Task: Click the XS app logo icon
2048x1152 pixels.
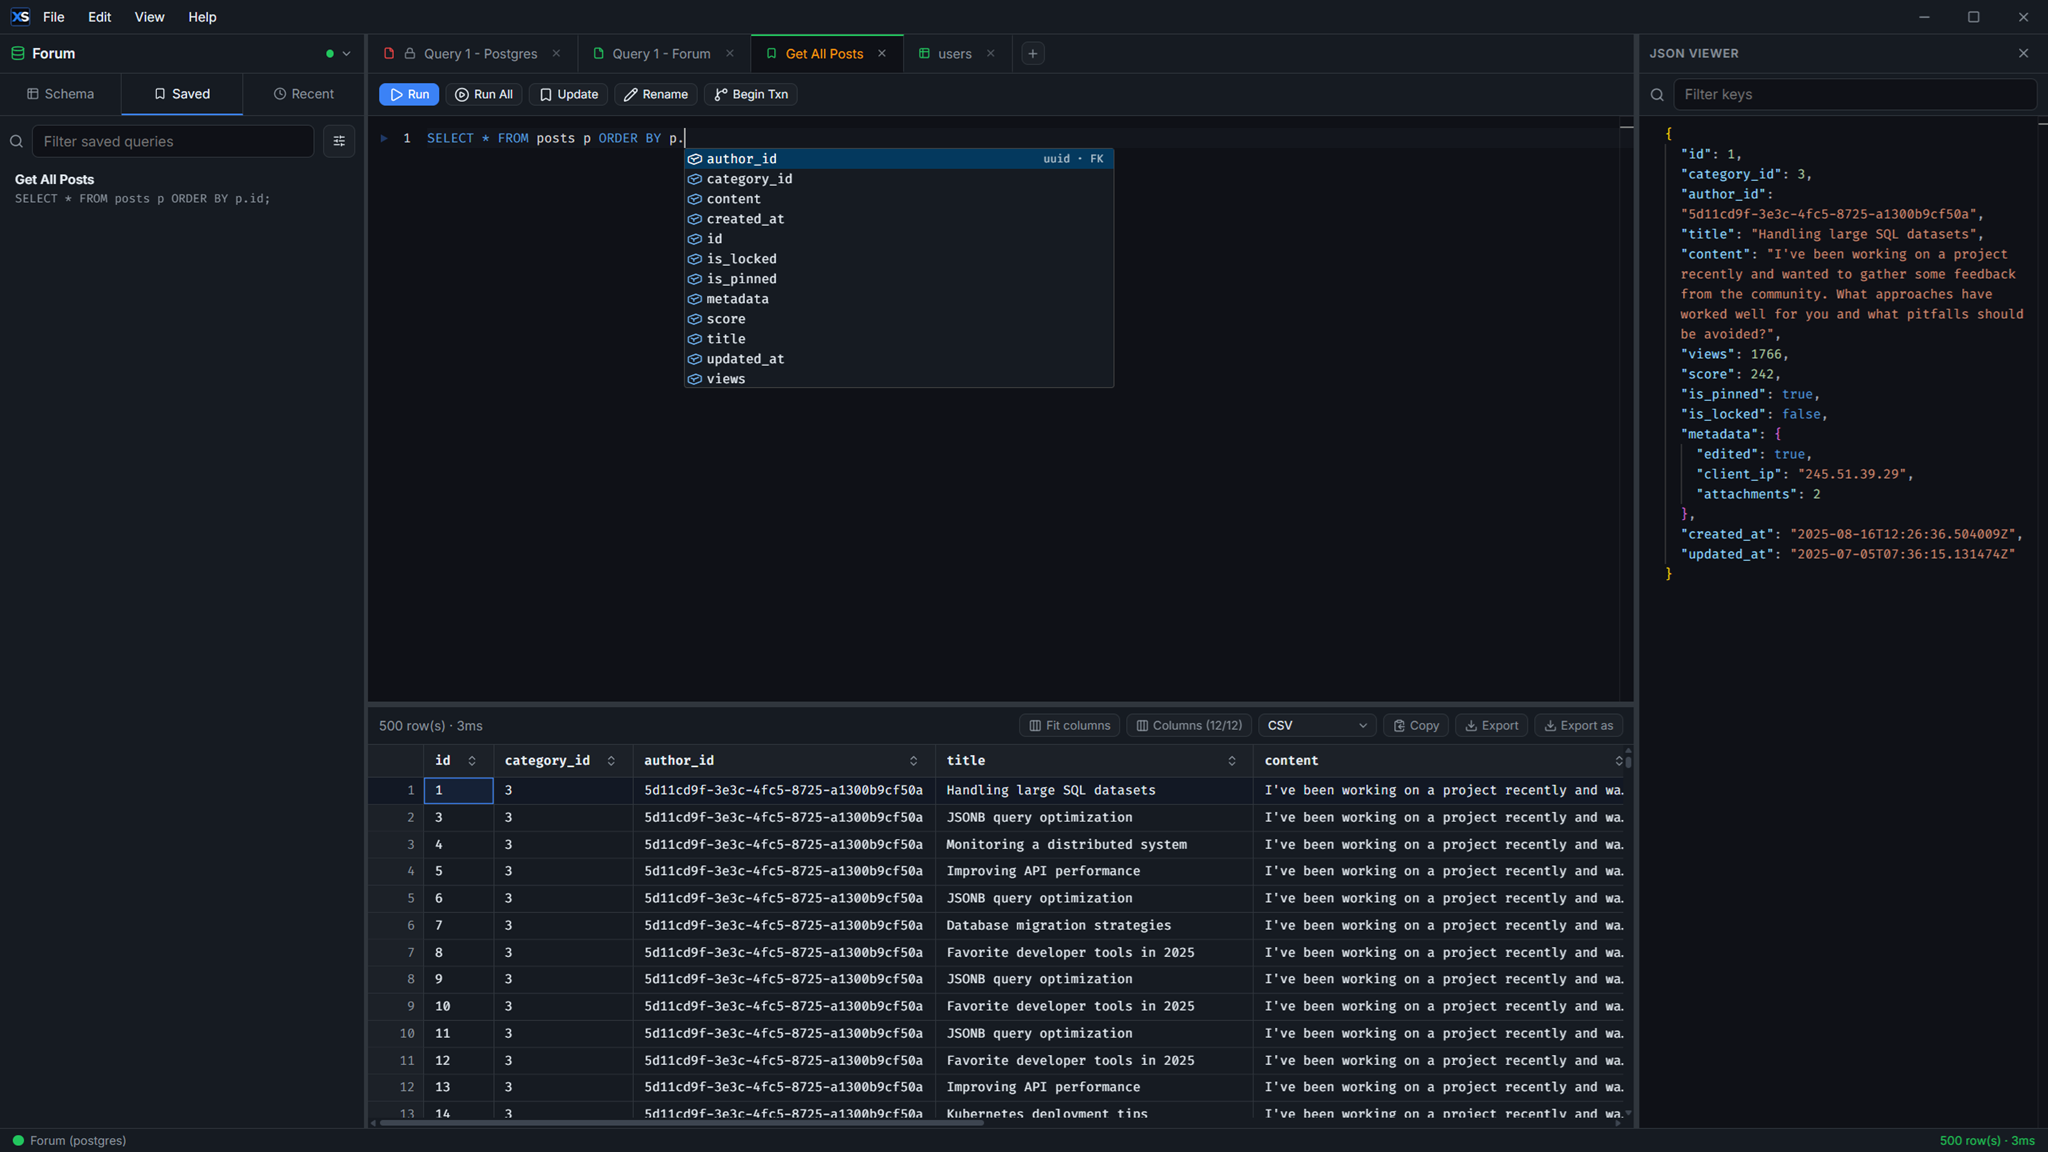Action: point(20,17)
